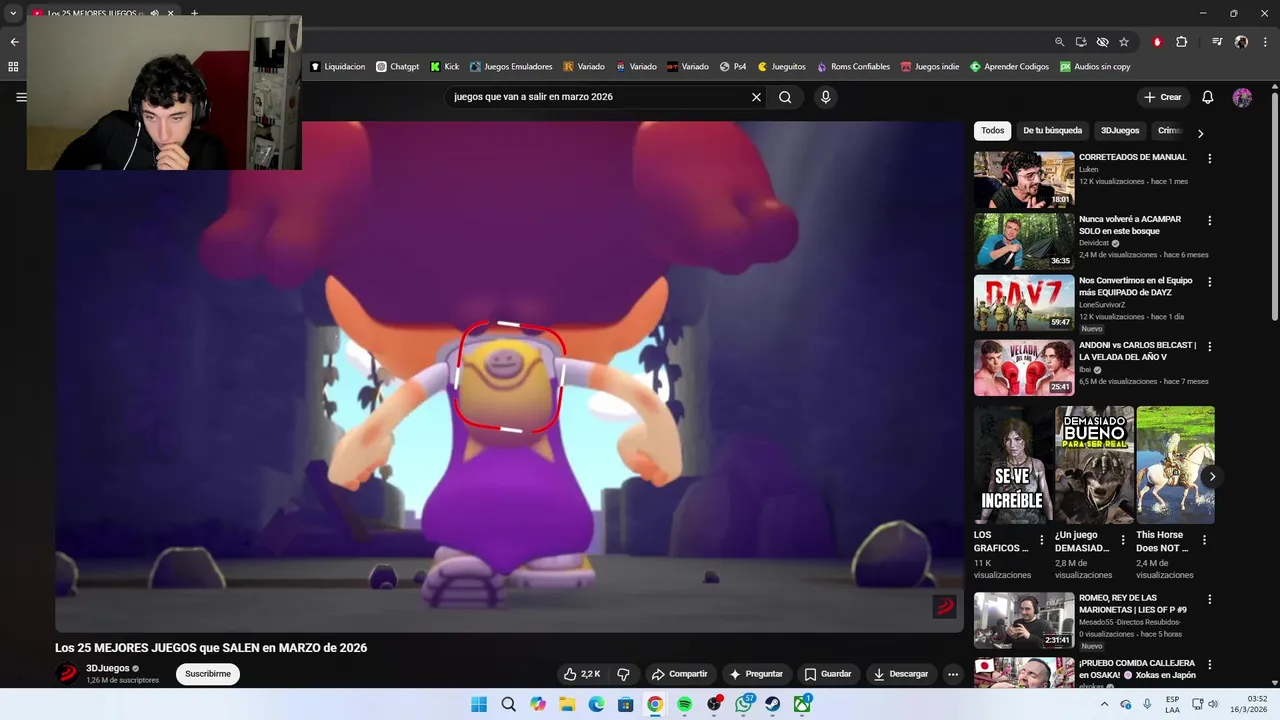Open Spotify from the taskbar
The height and width of the screenshot is (720, 1280).
[684, 704]
